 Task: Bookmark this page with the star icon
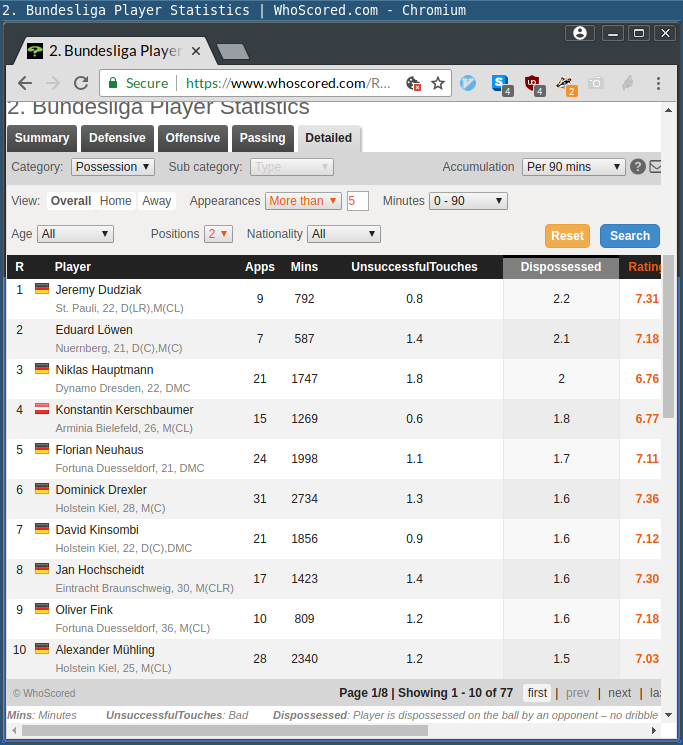pyautogui.click(x=437, y=84)
